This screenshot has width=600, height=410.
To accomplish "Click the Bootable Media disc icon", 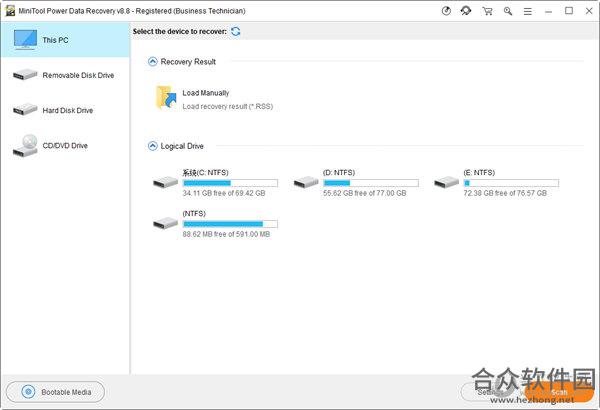I will point(28,392).
